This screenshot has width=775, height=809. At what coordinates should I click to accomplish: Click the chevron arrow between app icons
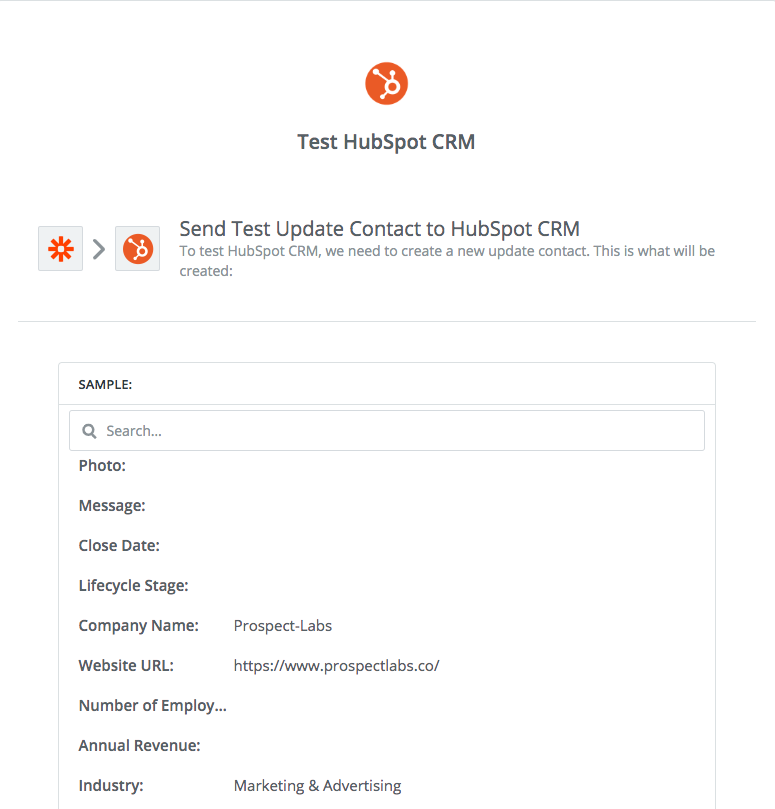coord(99,249)
